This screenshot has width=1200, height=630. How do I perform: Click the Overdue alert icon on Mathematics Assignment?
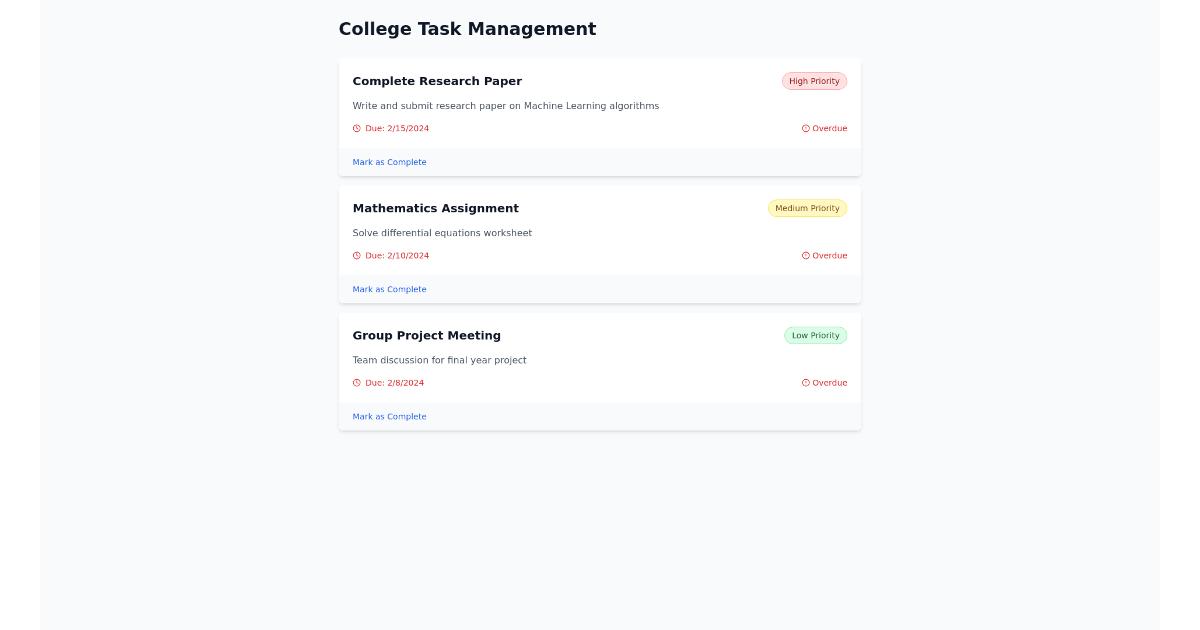[x=805, y=255]
